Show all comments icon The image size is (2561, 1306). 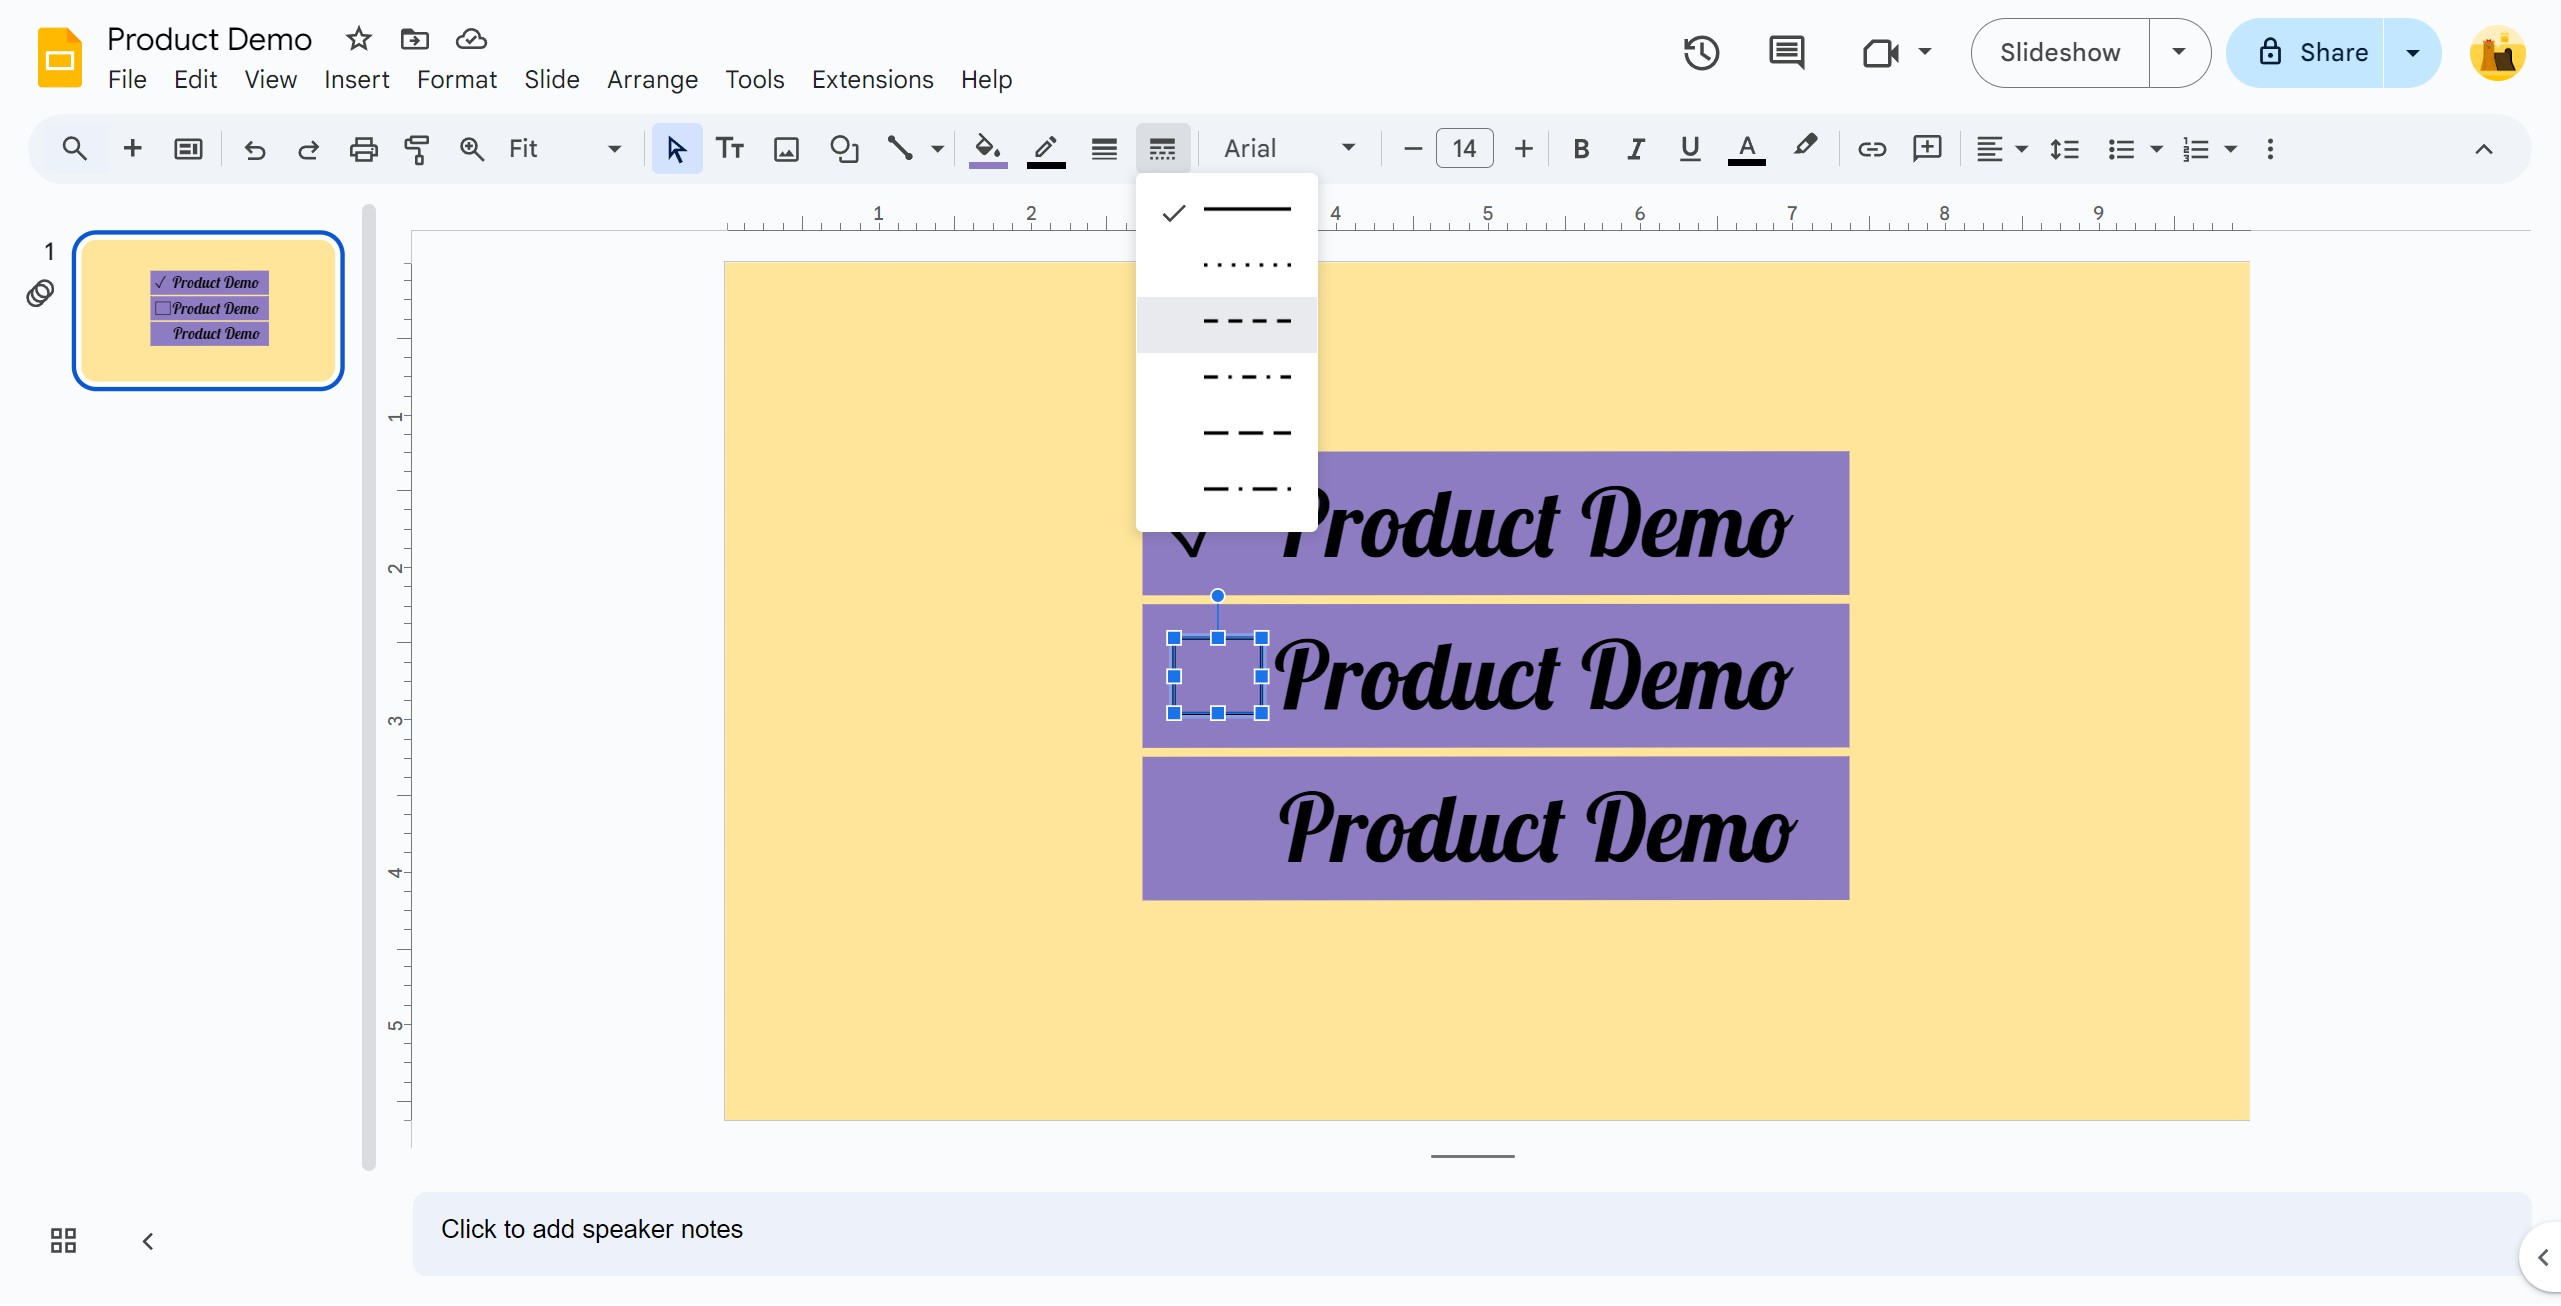pyautogui.click(x=1786, y=53)
